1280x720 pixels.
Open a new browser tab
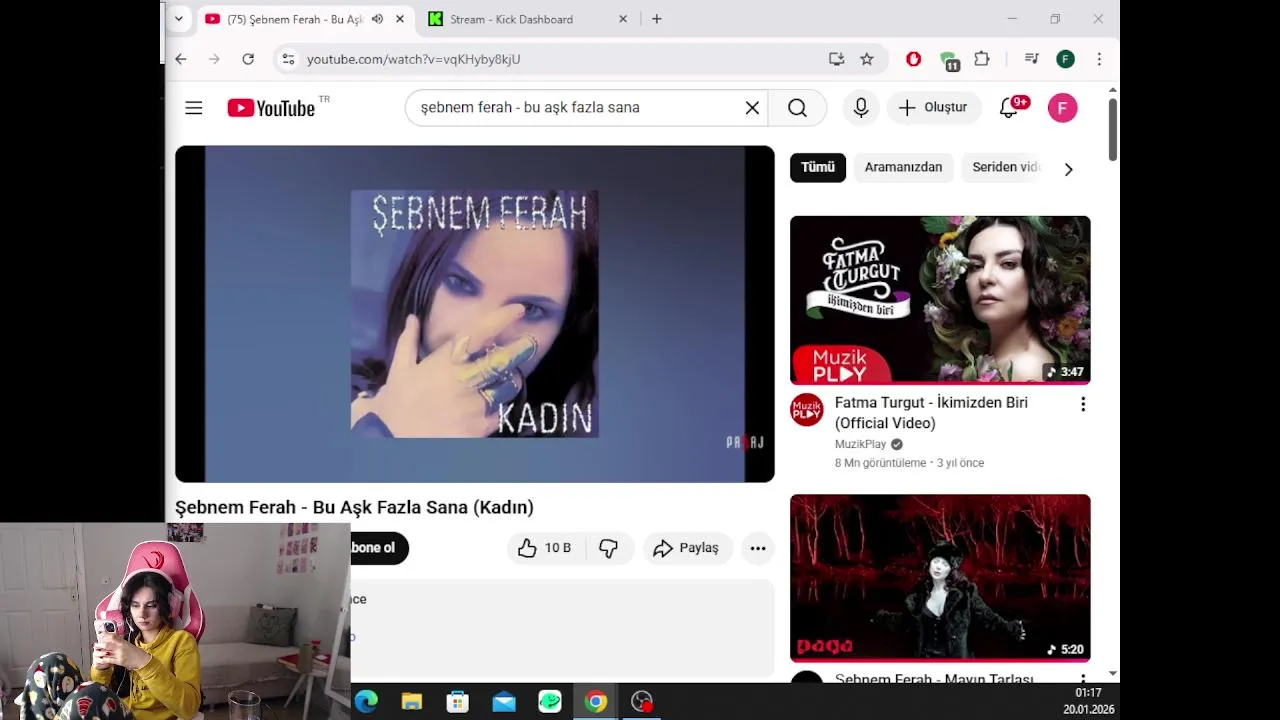tap(657, 19)
